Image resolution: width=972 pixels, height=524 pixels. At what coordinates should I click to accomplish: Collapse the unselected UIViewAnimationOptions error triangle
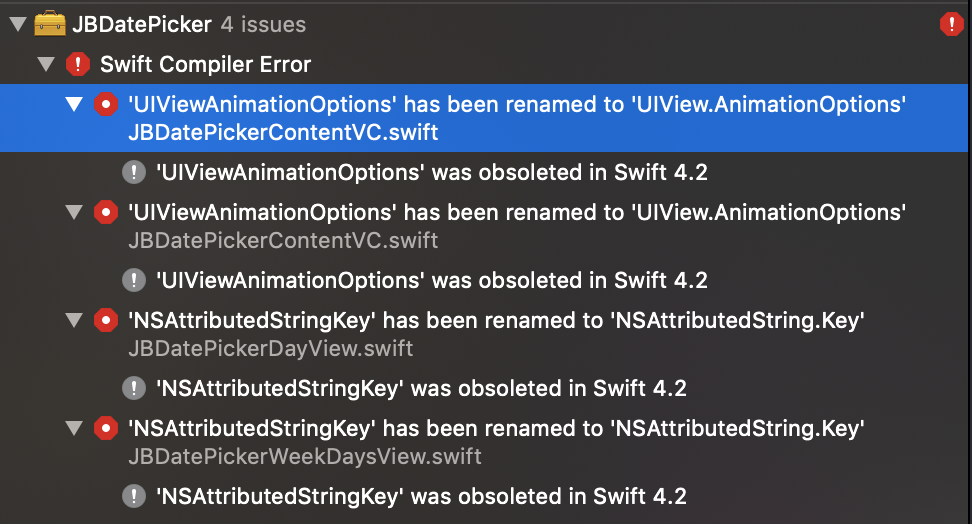tap(73, 212)
